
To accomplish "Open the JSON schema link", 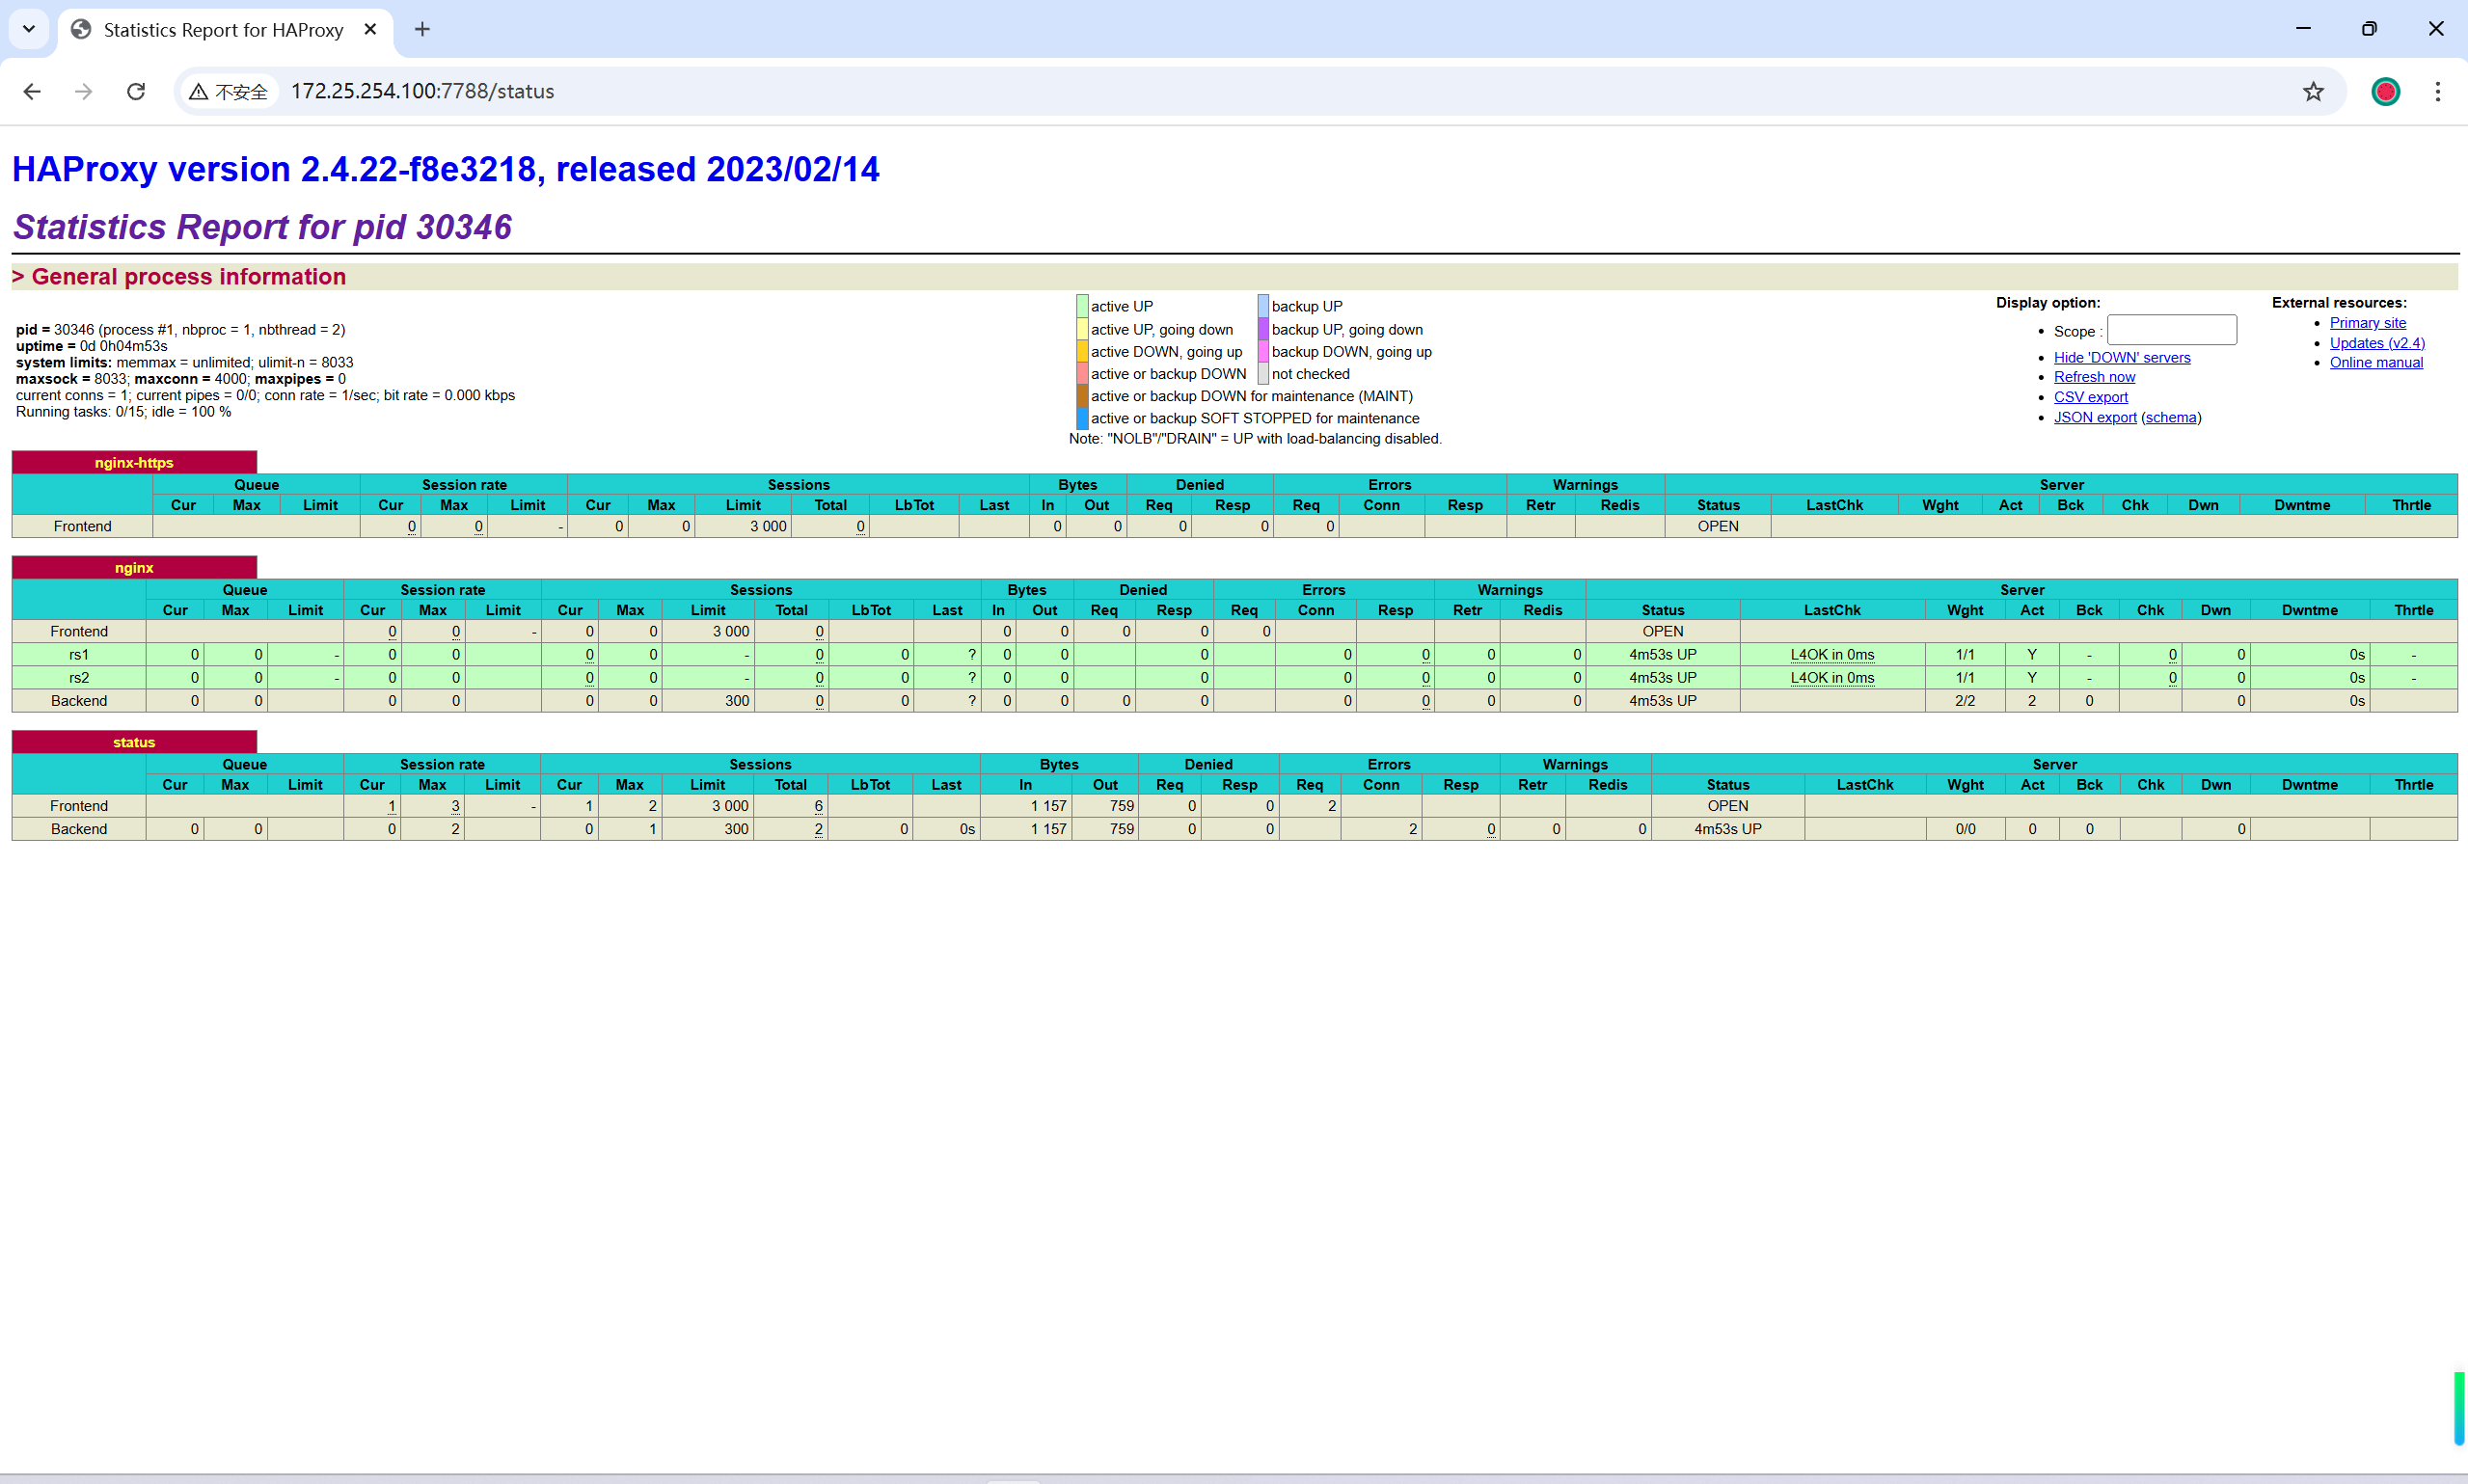I will click(2171, 417).
